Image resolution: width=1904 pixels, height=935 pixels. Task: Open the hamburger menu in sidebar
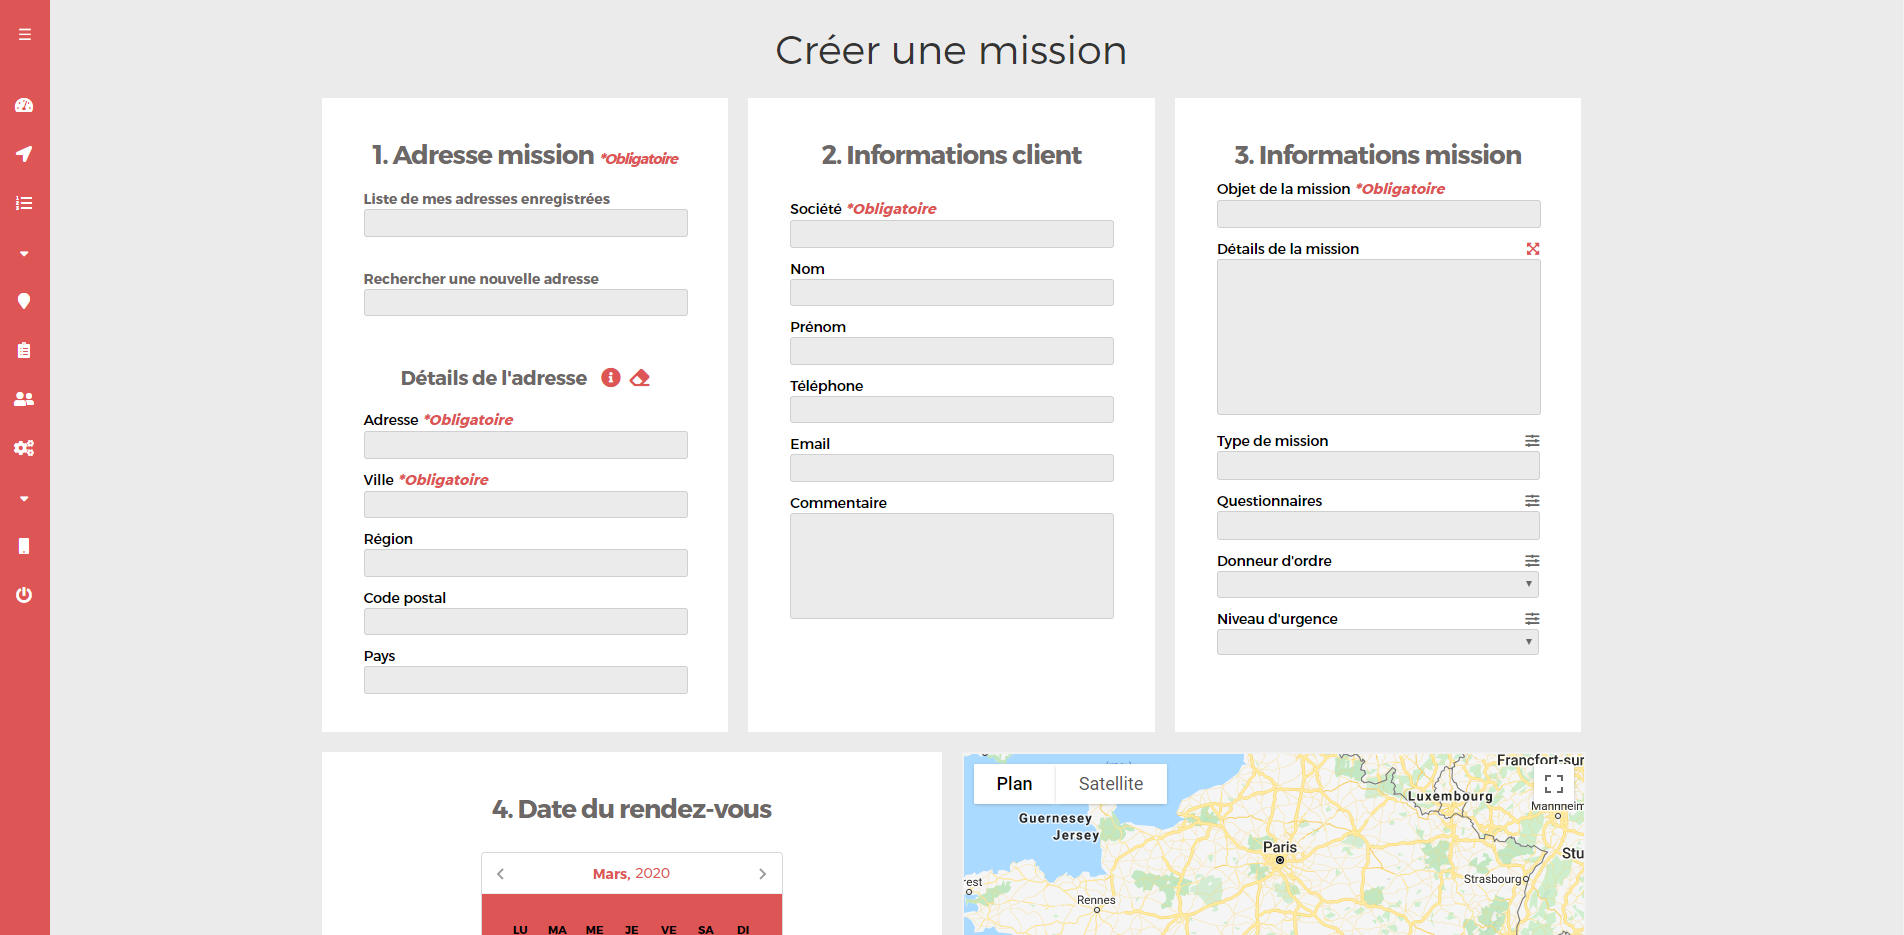pyautogui.click(x=24, y=34)
